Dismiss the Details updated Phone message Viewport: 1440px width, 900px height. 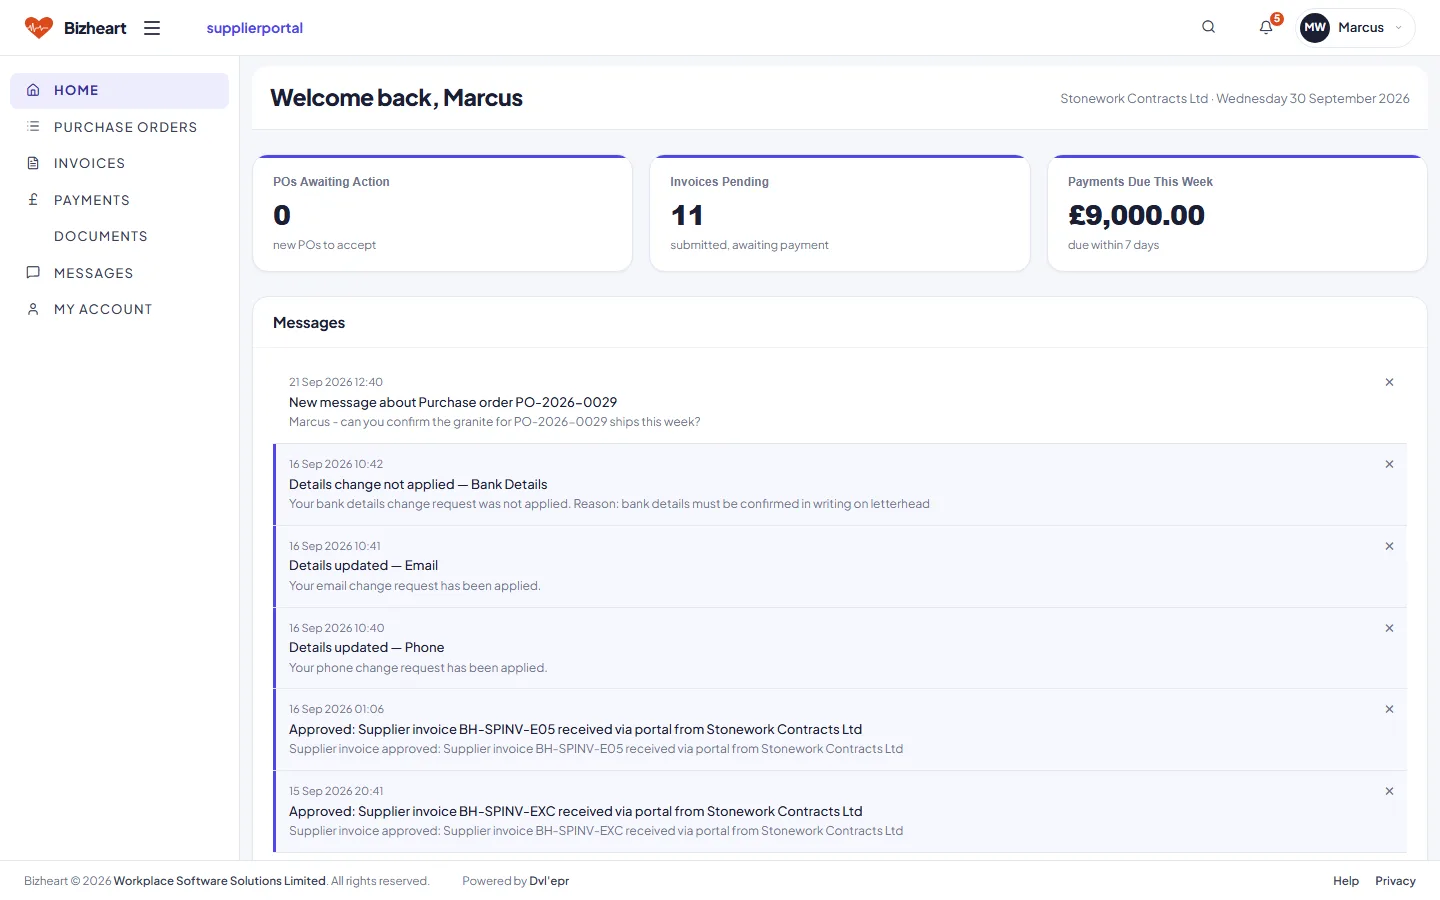1389,628
